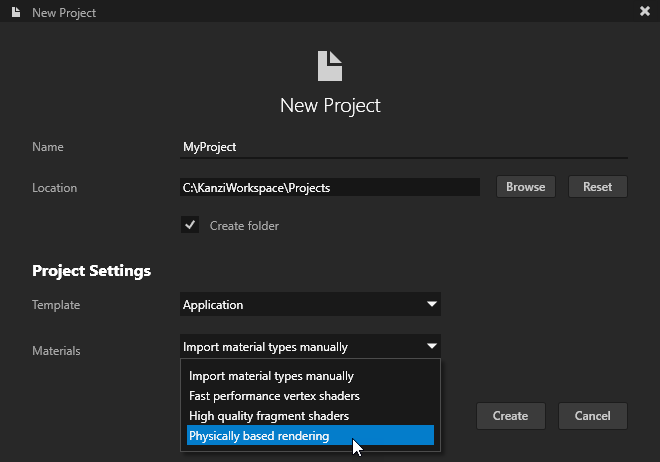Click the large New Project page icon
Viewport: 660px width, 462px height.
(x=329, y=66)
